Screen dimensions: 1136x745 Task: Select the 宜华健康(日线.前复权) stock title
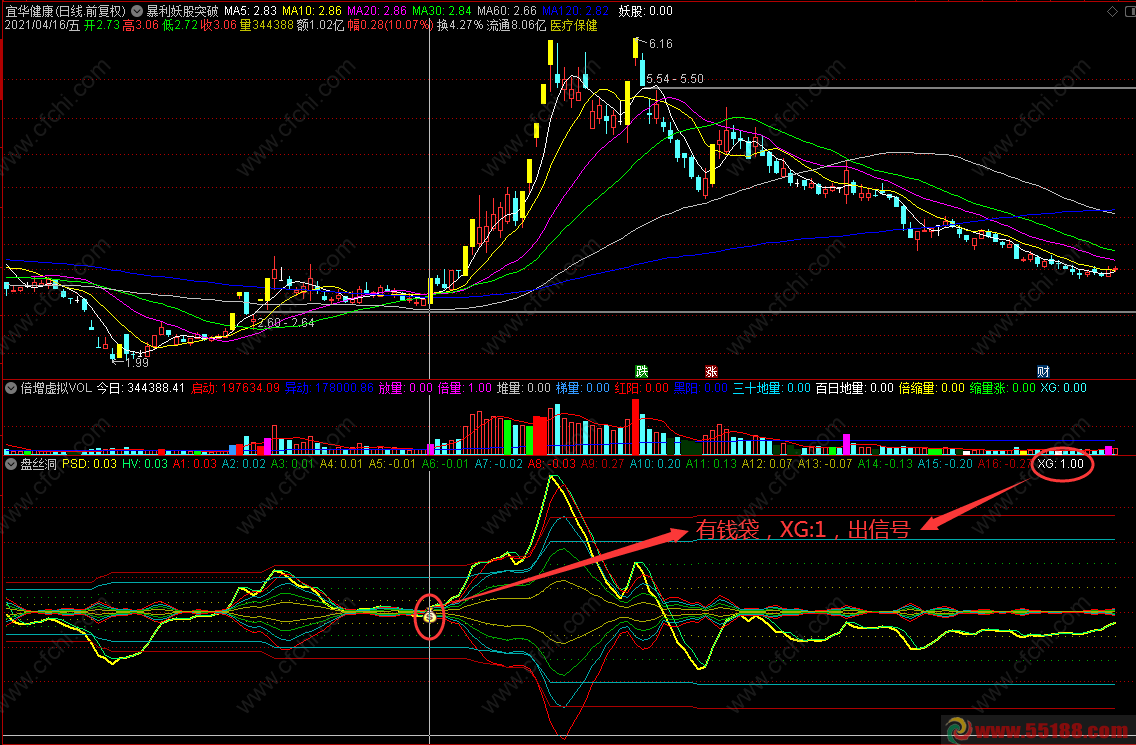[65, 11]
